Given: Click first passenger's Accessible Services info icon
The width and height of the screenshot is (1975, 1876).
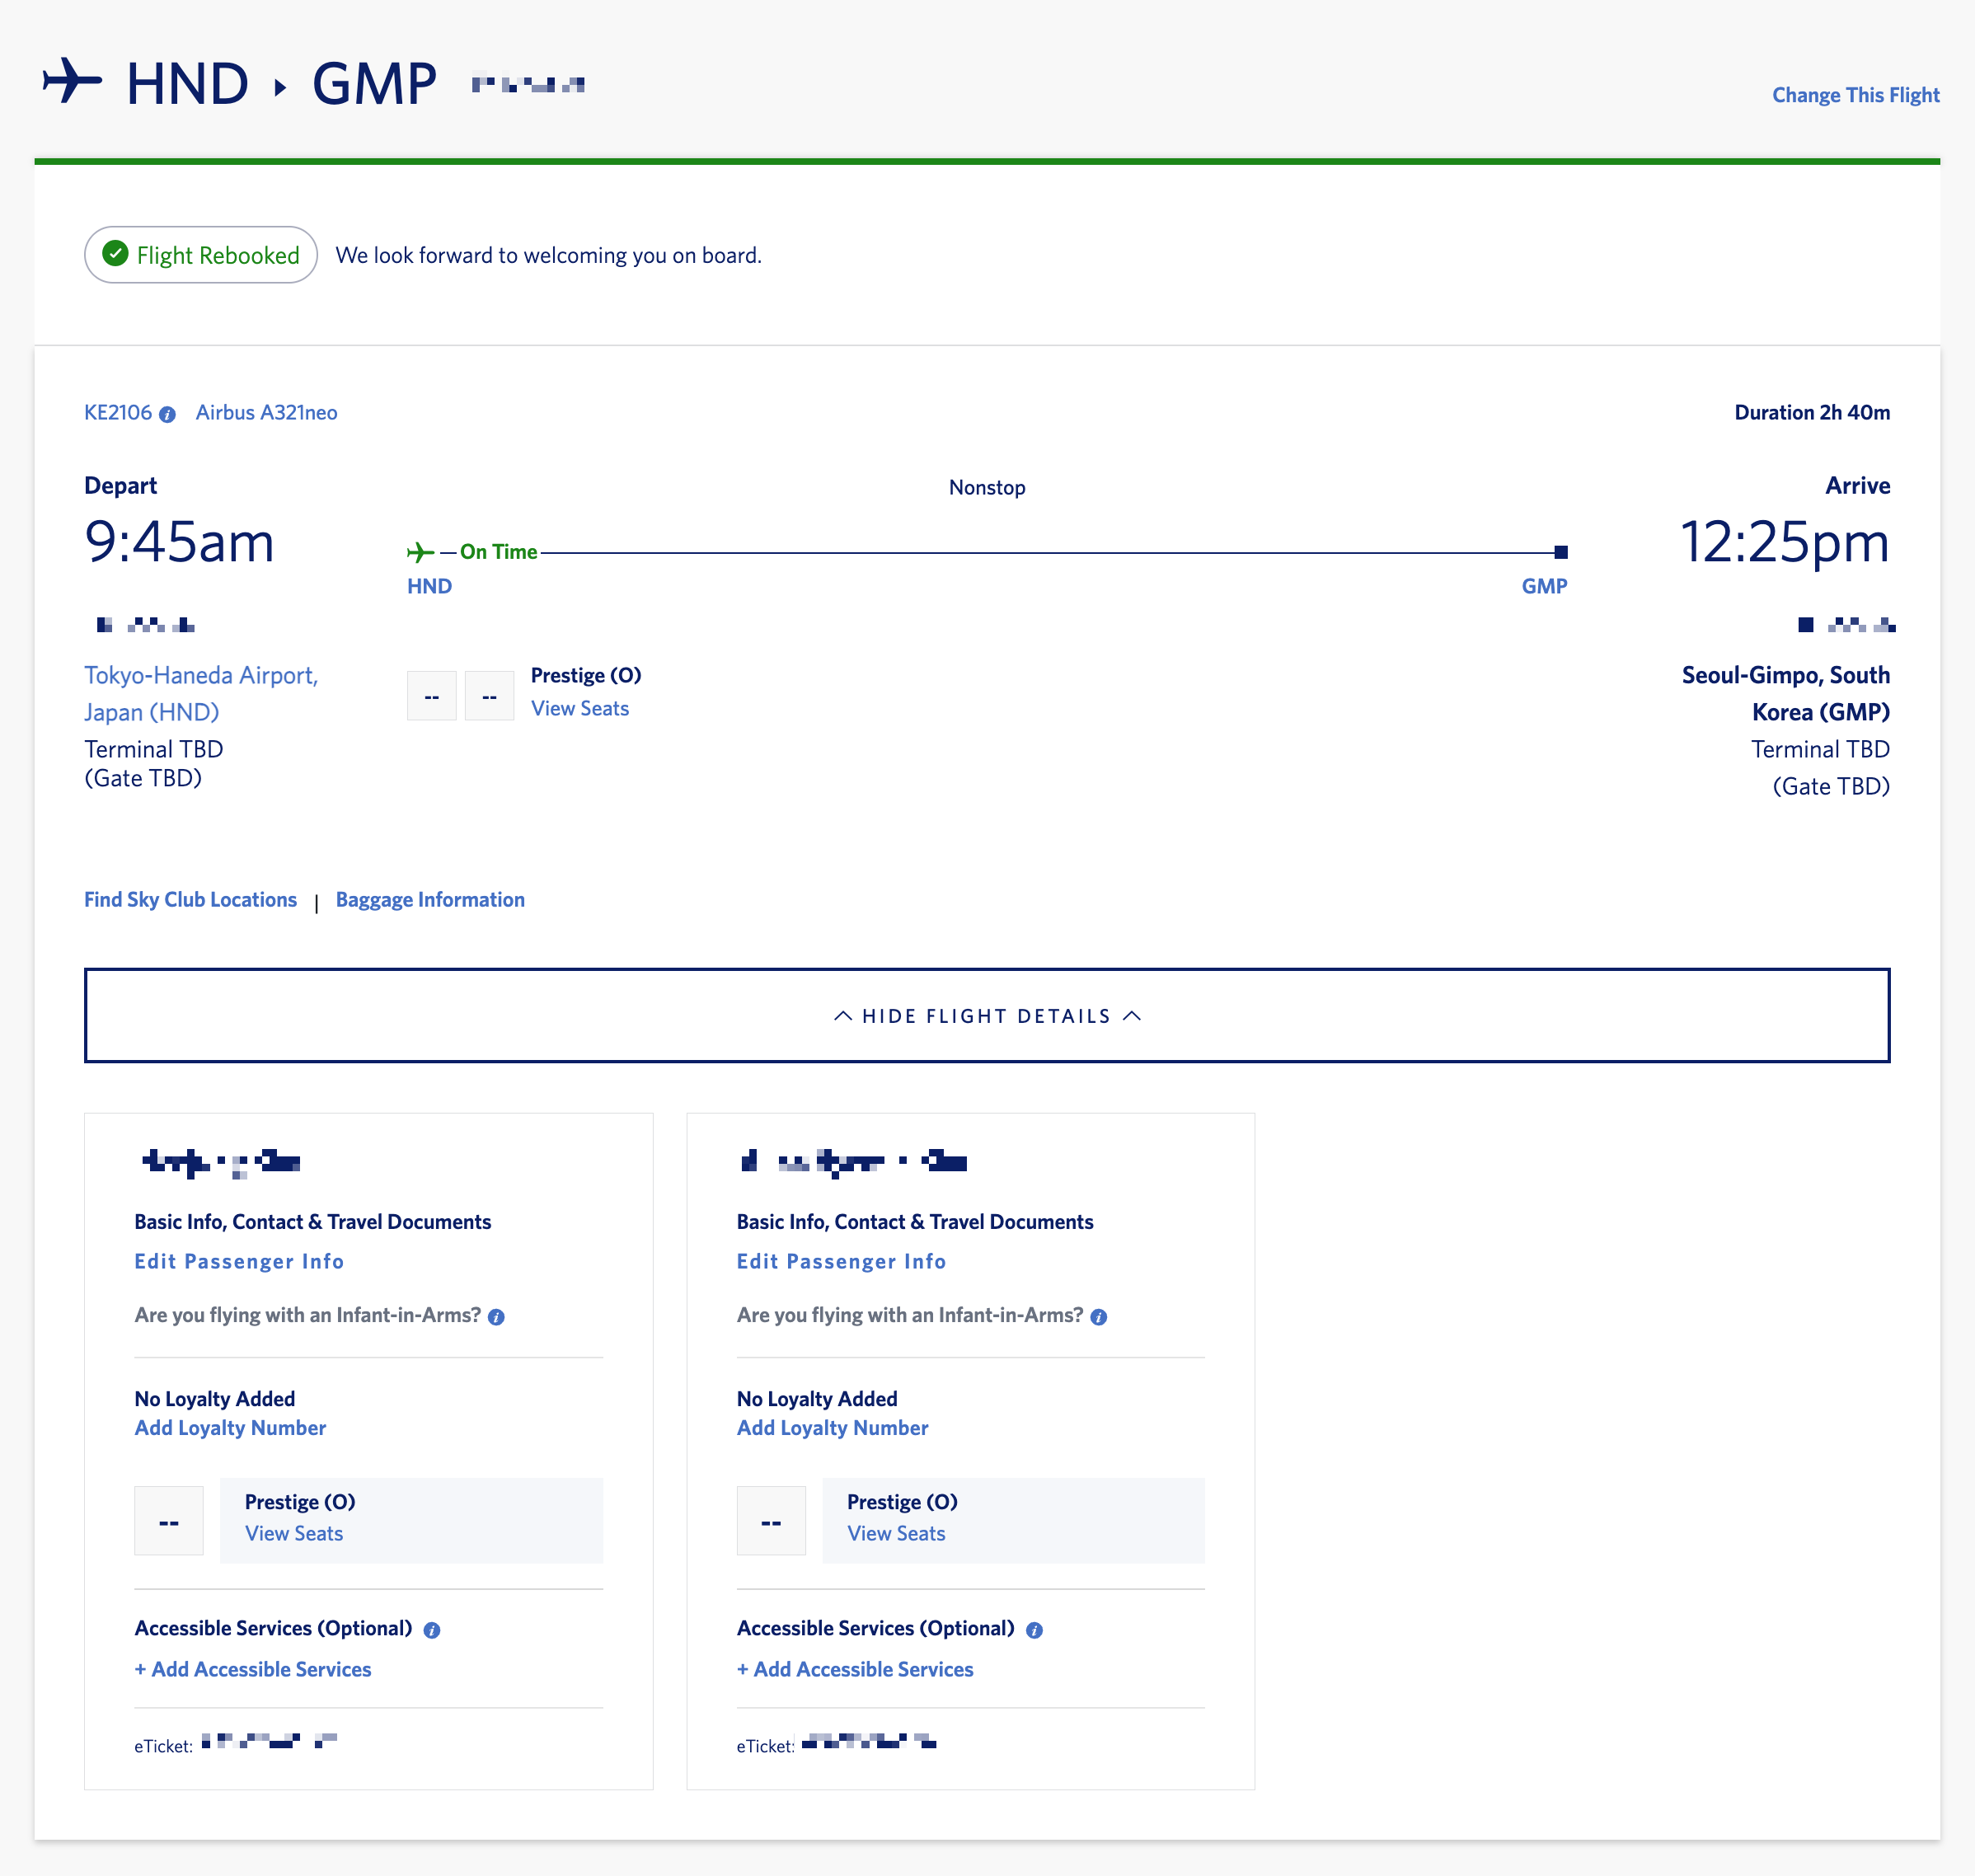Looking at the screenshot, I should [431, 1630].
